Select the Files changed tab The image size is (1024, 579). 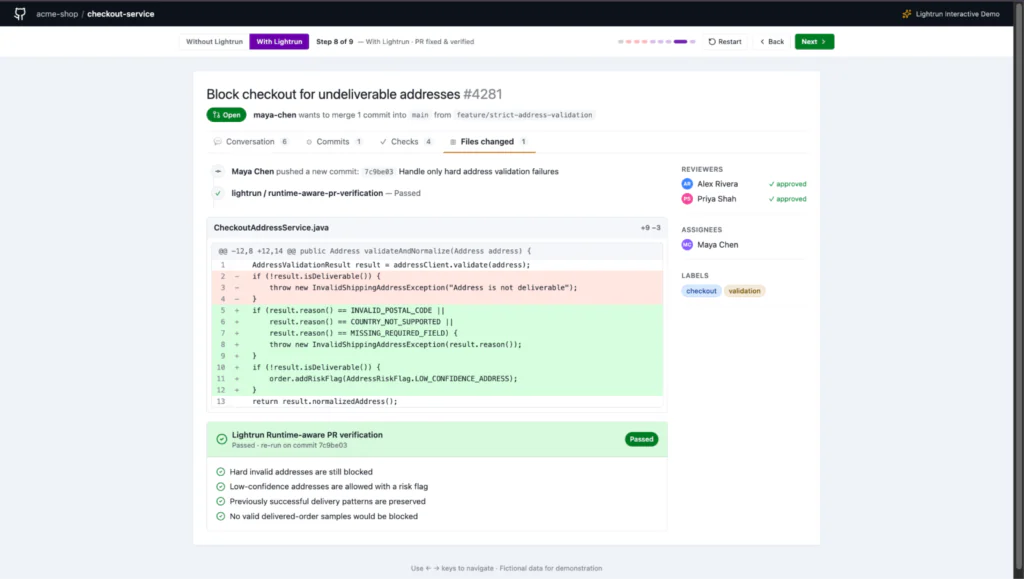tap(488, 142)
